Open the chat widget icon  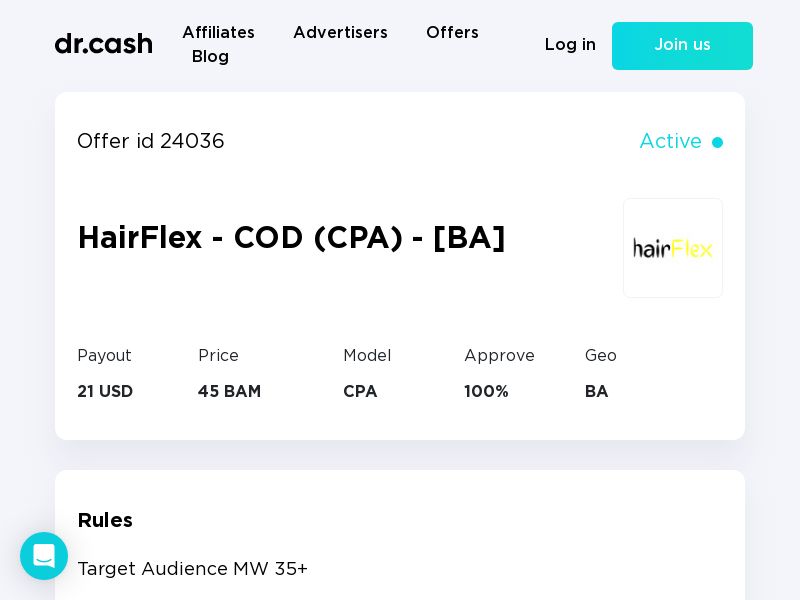(44, 556)
